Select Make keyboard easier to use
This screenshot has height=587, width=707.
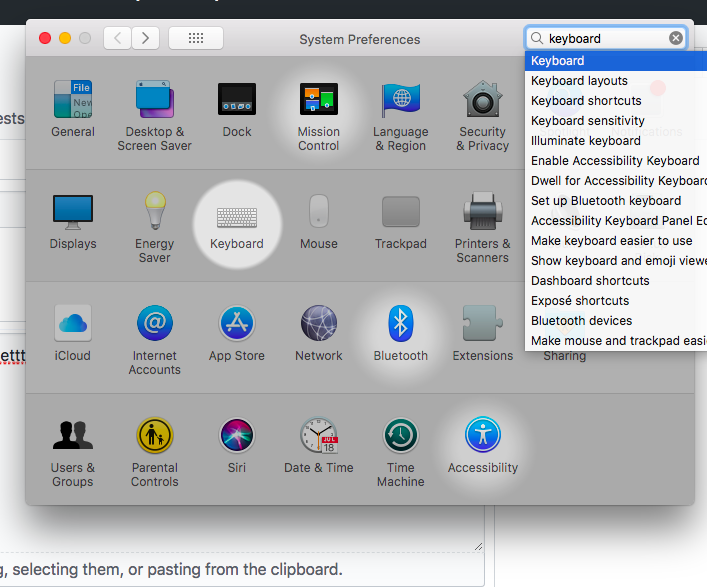[x=616, y=241]
